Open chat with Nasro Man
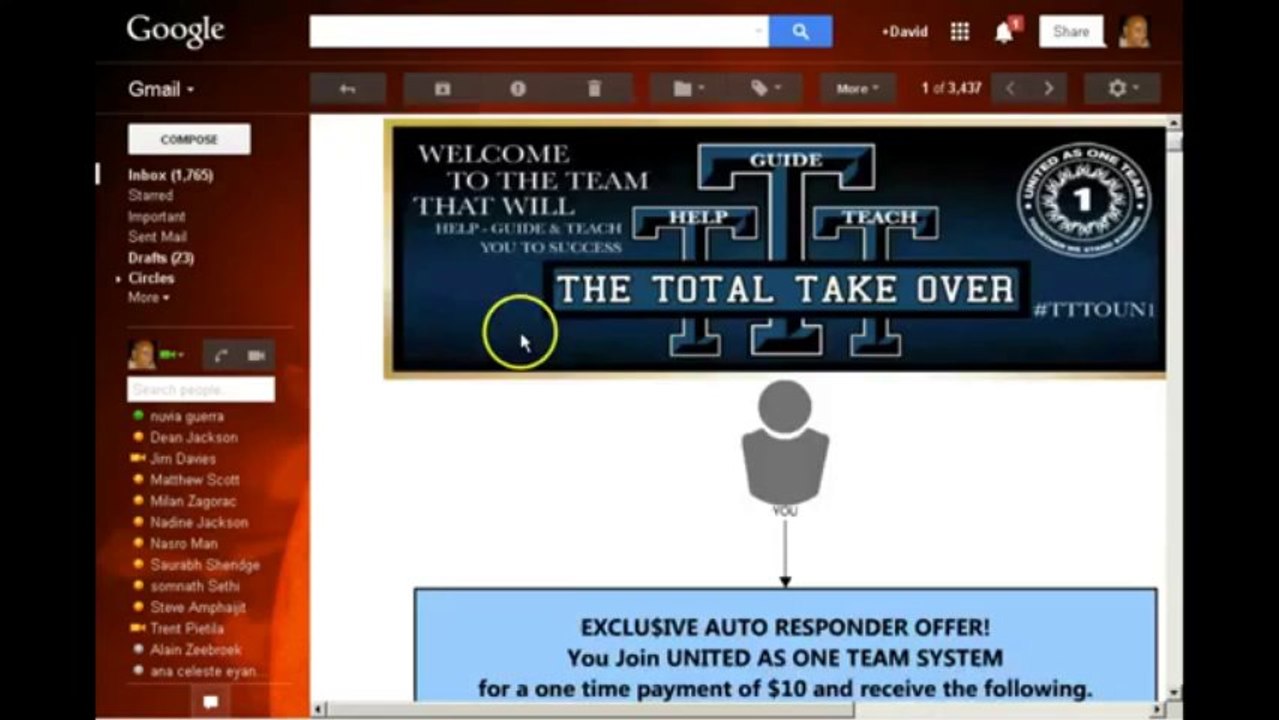The height and width of the screenshot is (720, 1279). pyautogui.click(x=183, y=543)
